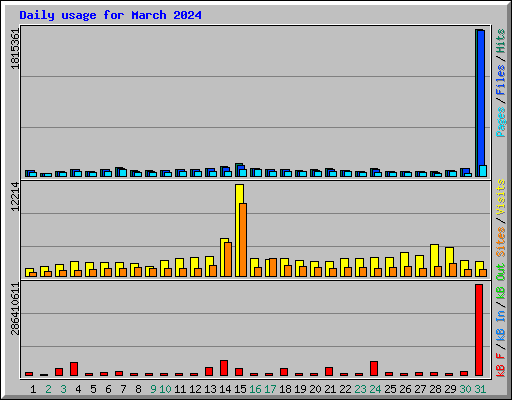Screen dimensions: 512x400
Task: Click the Hits legend label
Action: point(501,41)
